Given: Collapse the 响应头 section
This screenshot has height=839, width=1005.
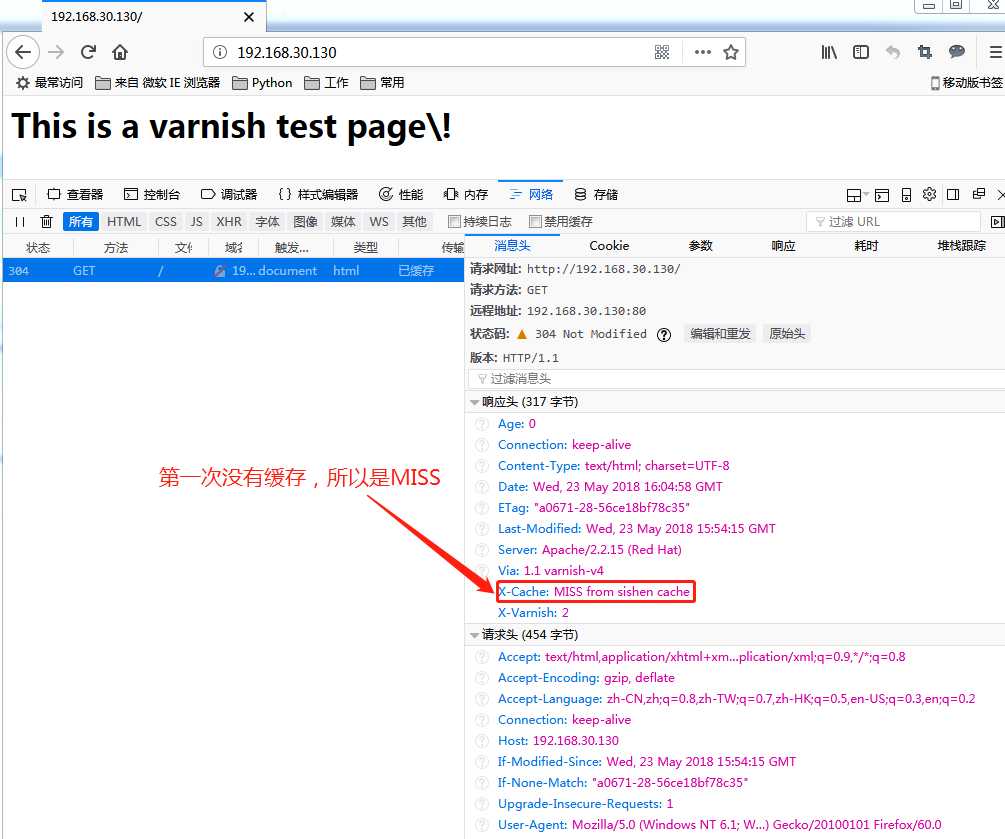Looking at the screenshot, I should coord(474,402).
